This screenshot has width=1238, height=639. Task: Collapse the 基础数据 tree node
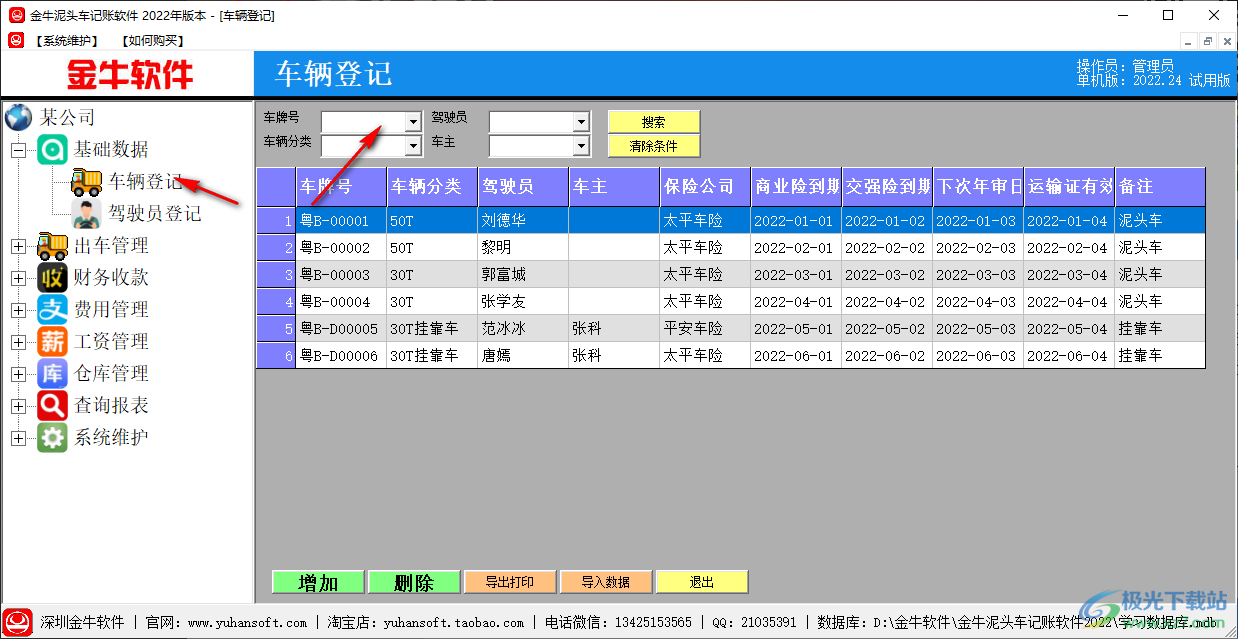[18, 150]
